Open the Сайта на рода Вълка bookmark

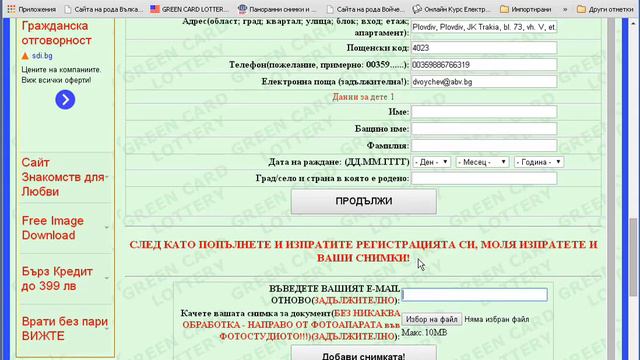(103, 9)
